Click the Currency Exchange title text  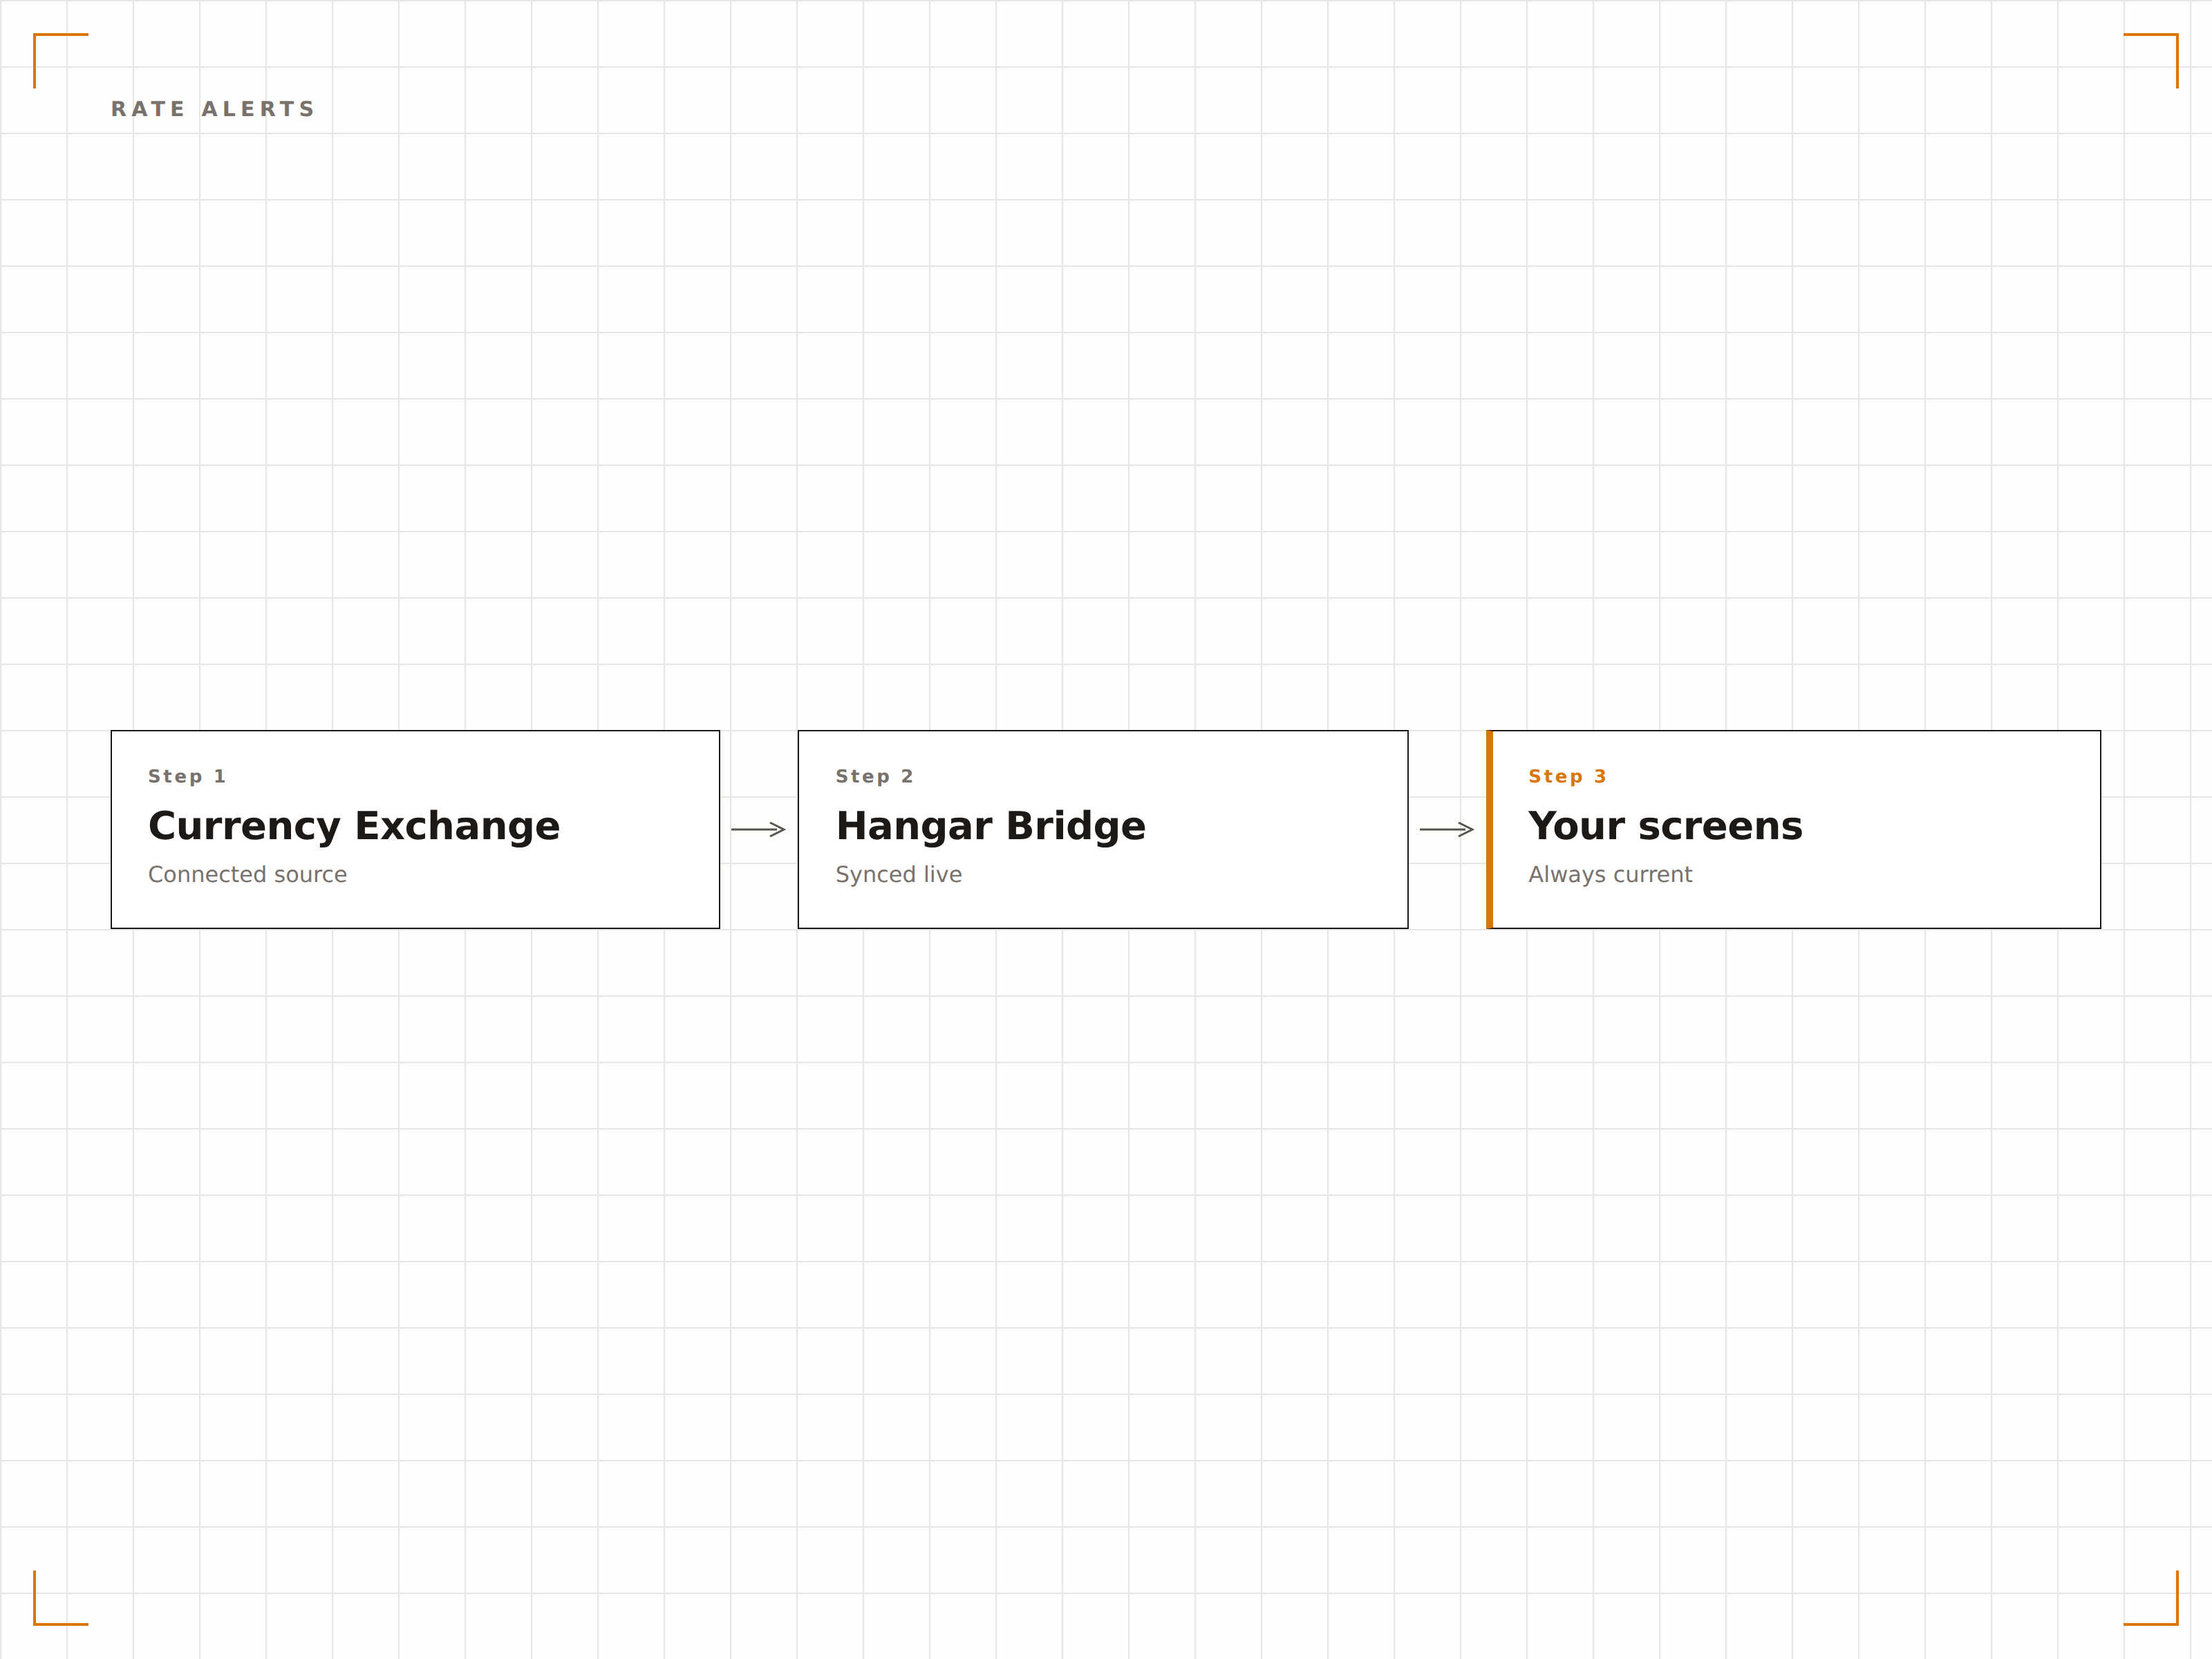[x=354, y=826]
